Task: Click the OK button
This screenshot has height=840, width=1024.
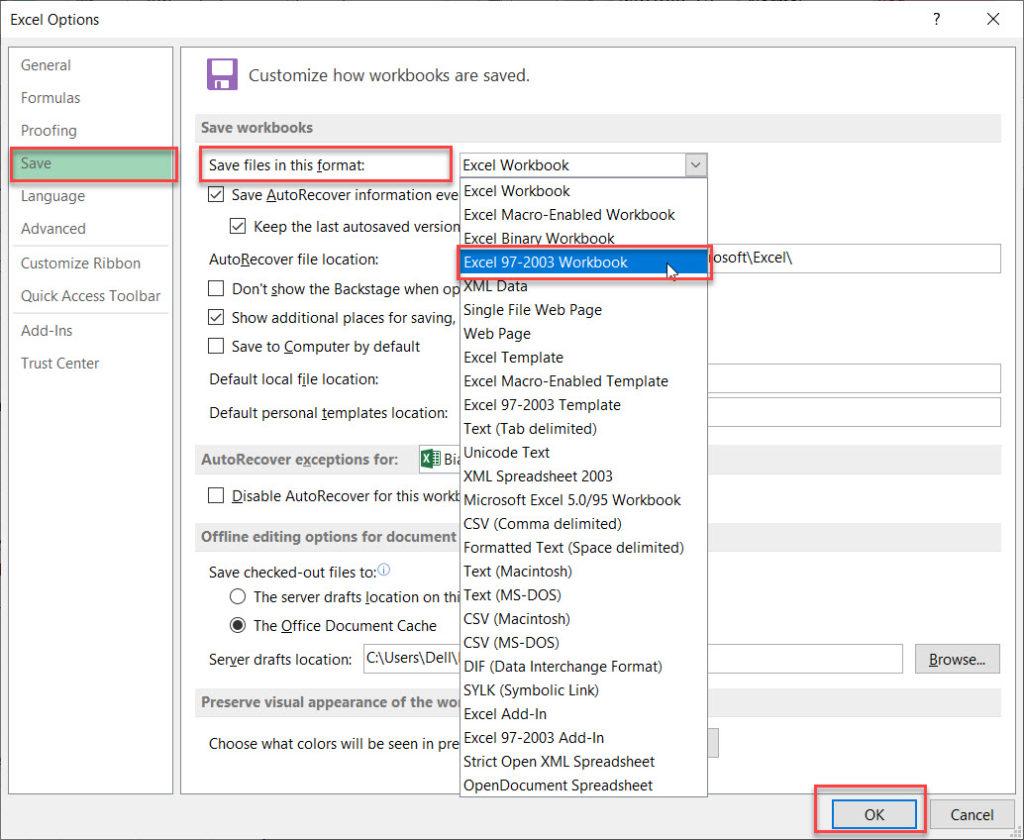Action: click(x=874, y=815)
